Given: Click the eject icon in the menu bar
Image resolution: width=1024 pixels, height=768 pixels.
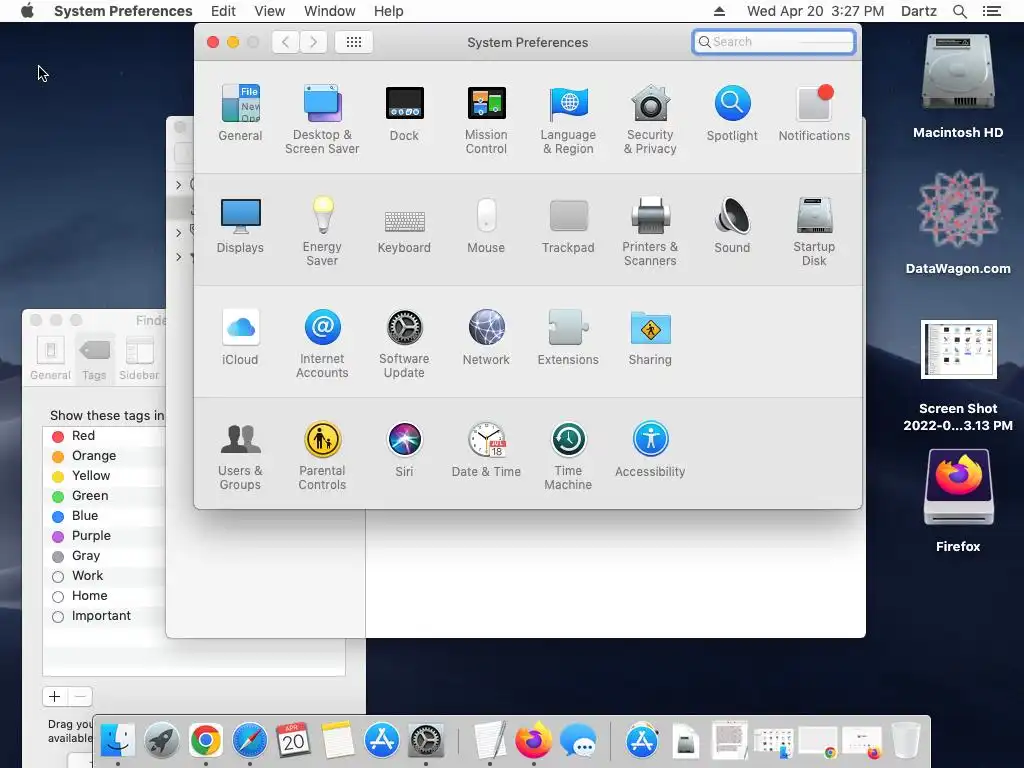Looking at the screenshot, I should pyautogui.click(x=719, y=11).
